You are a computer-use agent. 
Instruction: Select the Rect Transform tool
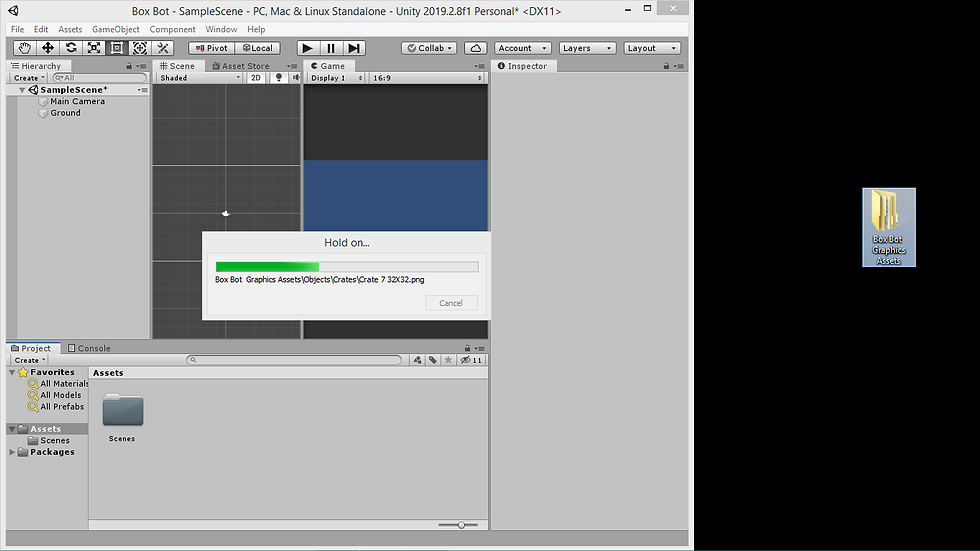pos(117,48)
